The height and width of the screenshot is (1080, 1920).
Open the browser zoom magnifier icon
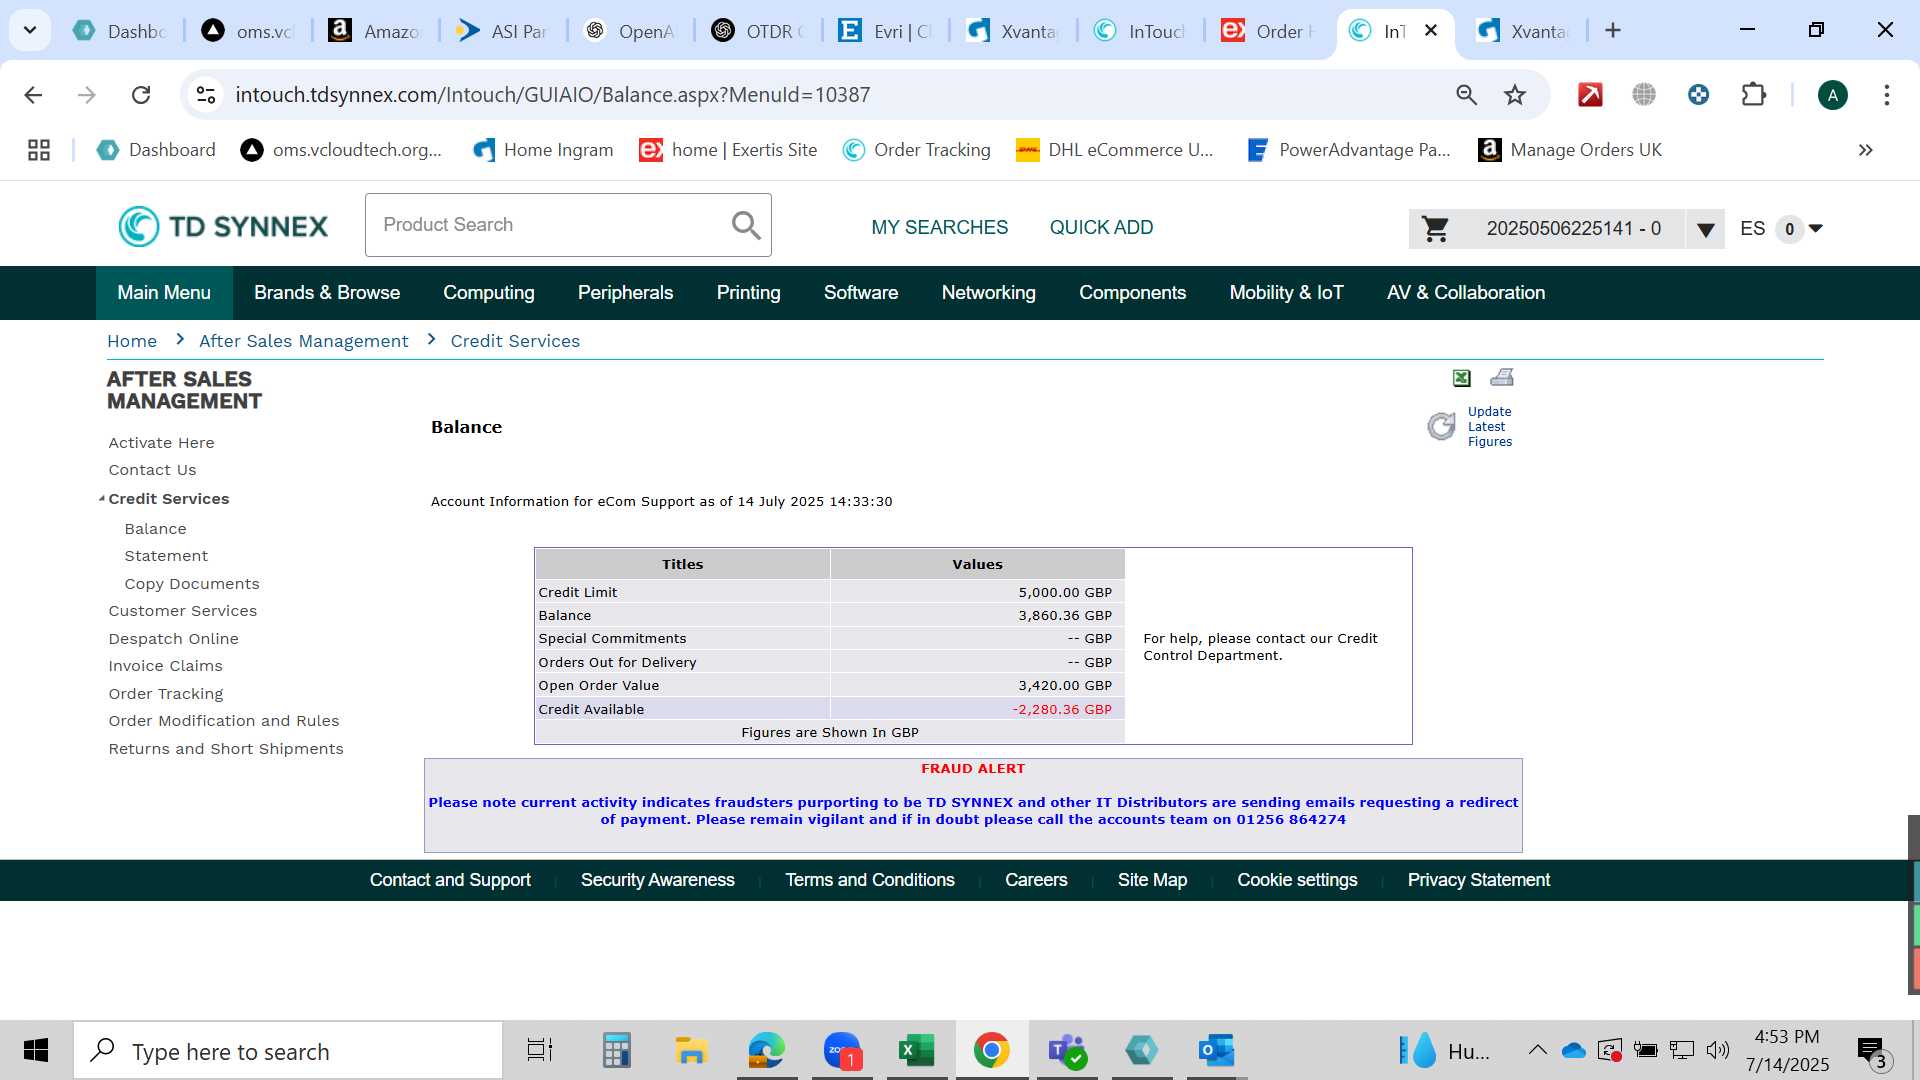(x=1466, y=95)
